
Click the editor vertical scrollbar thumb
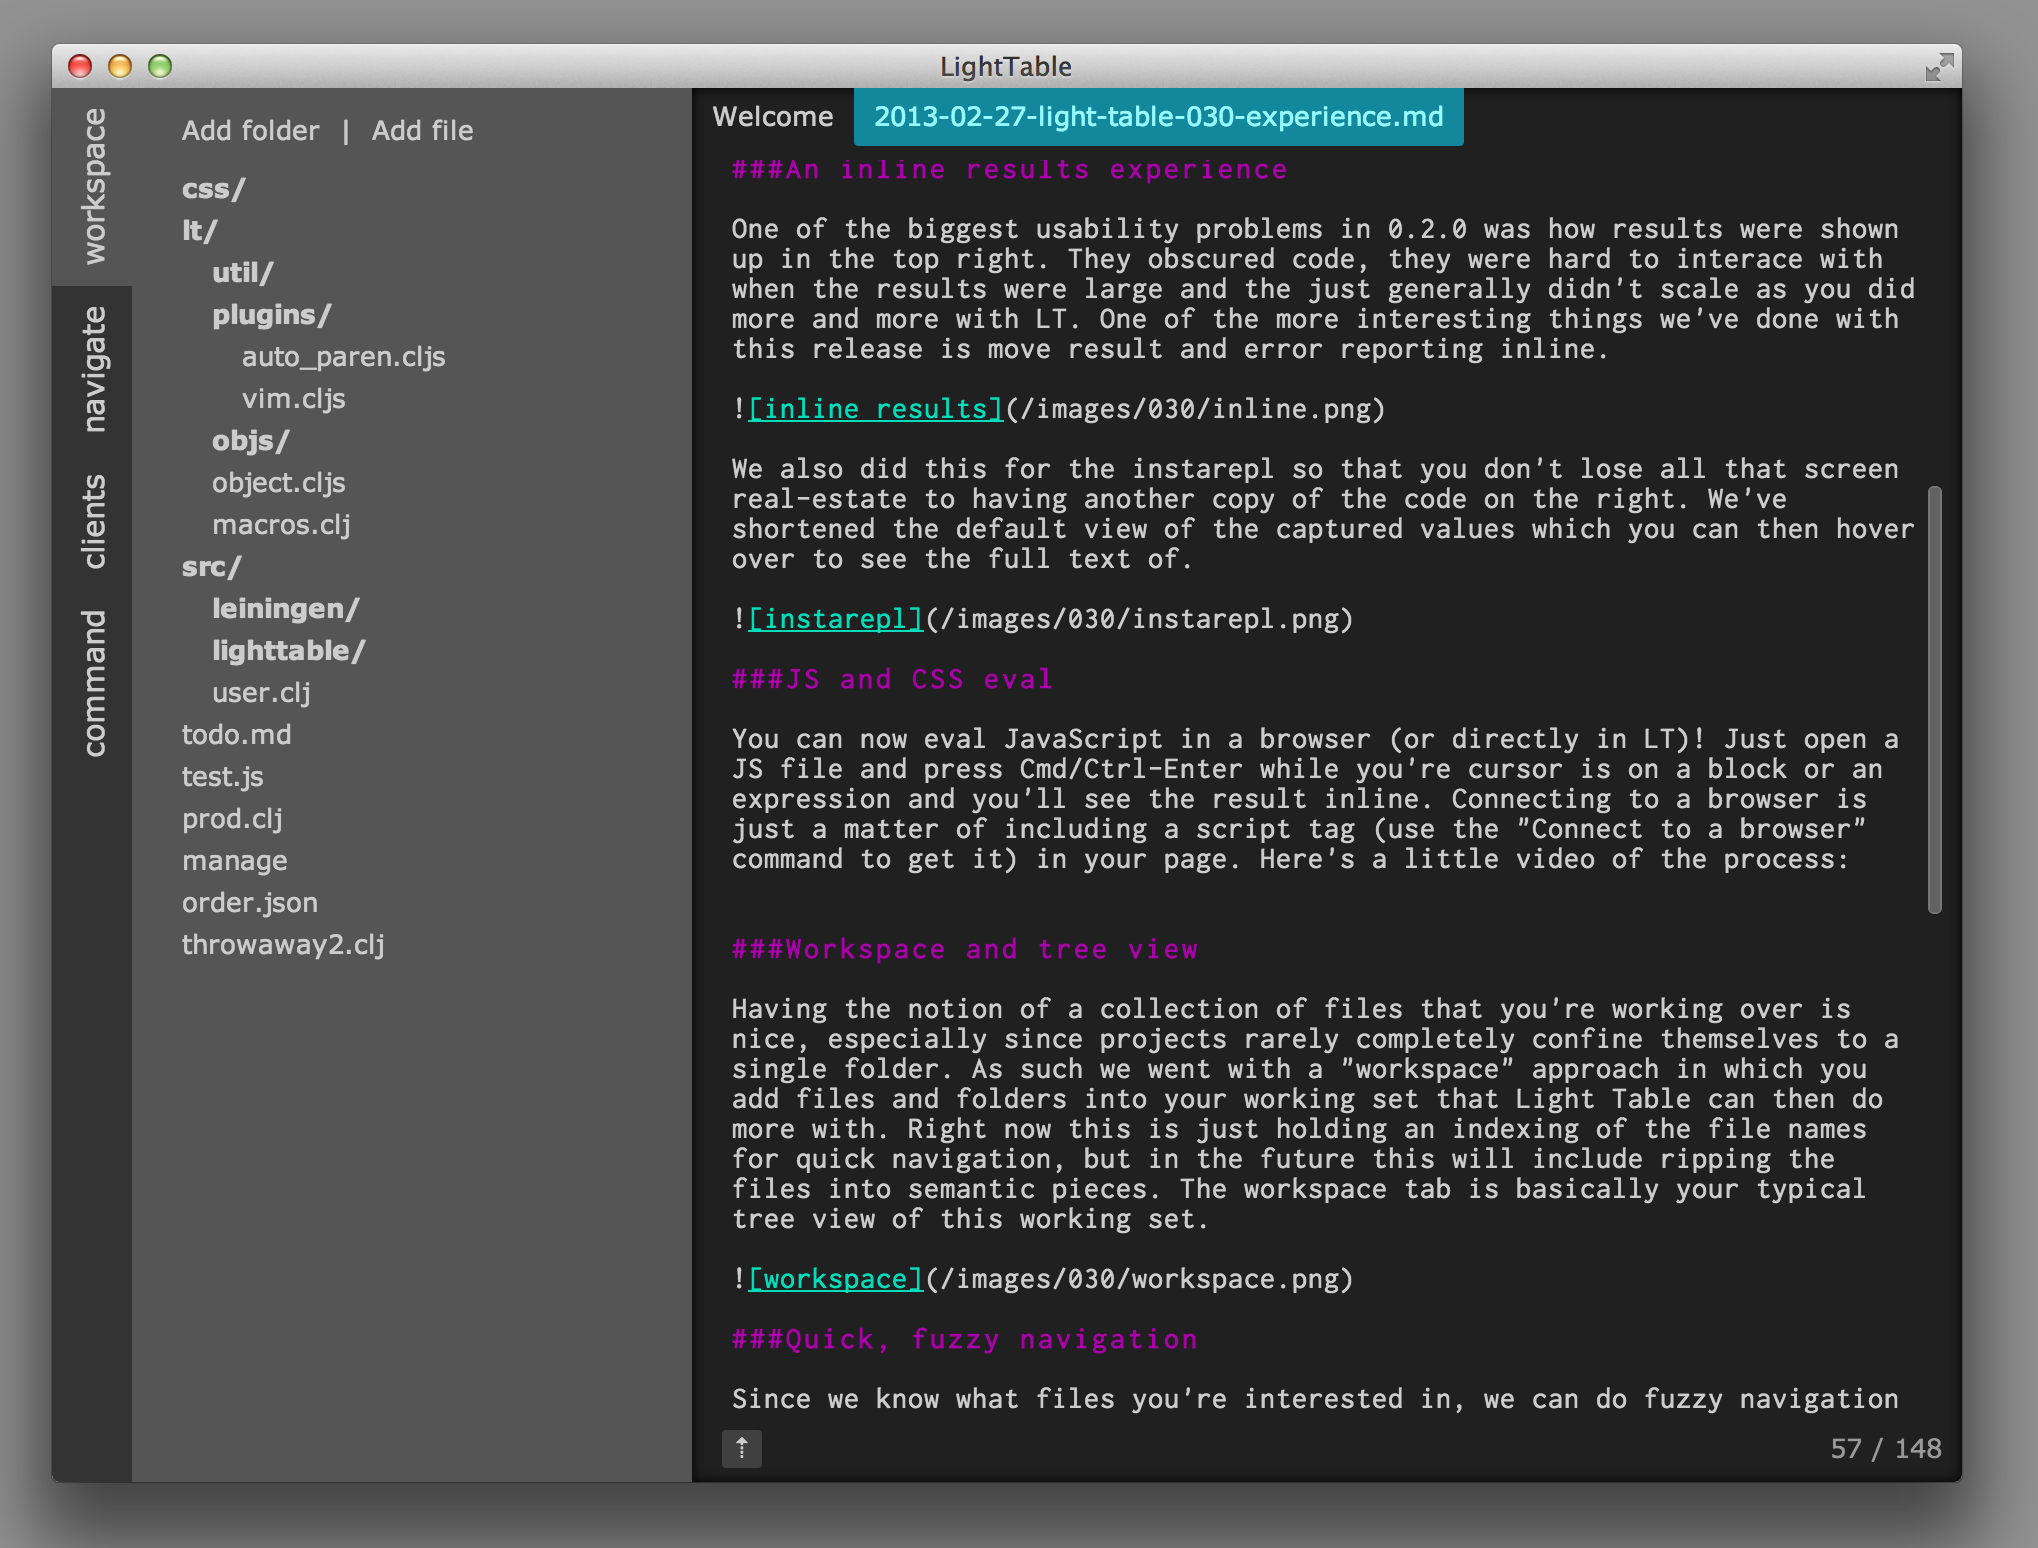[x=1934, y=700]
